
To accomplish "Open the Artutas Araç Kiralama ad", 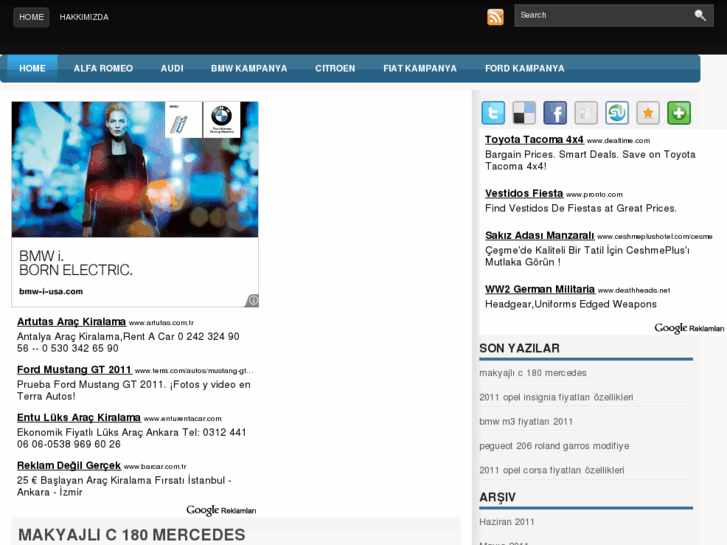I will pyautogui.click(x=71, y=321).
